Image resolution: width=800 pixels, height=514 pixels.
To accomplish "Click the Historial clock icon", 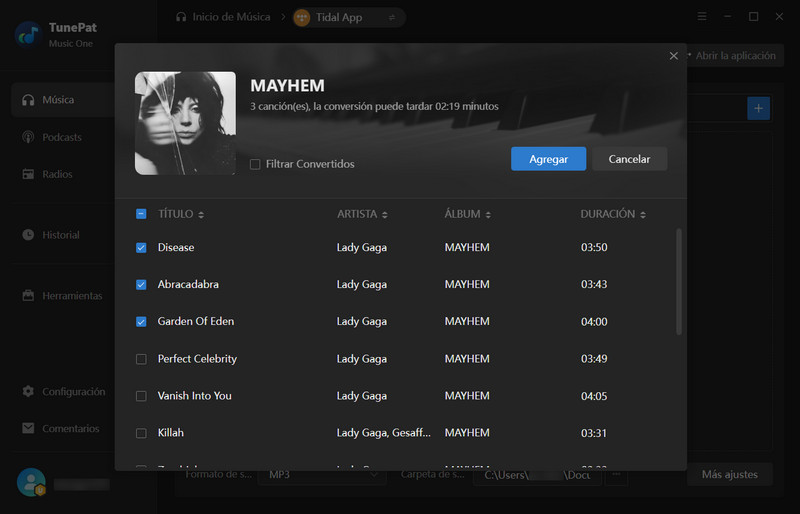I will pyautogui.click(x=28, y=235).
